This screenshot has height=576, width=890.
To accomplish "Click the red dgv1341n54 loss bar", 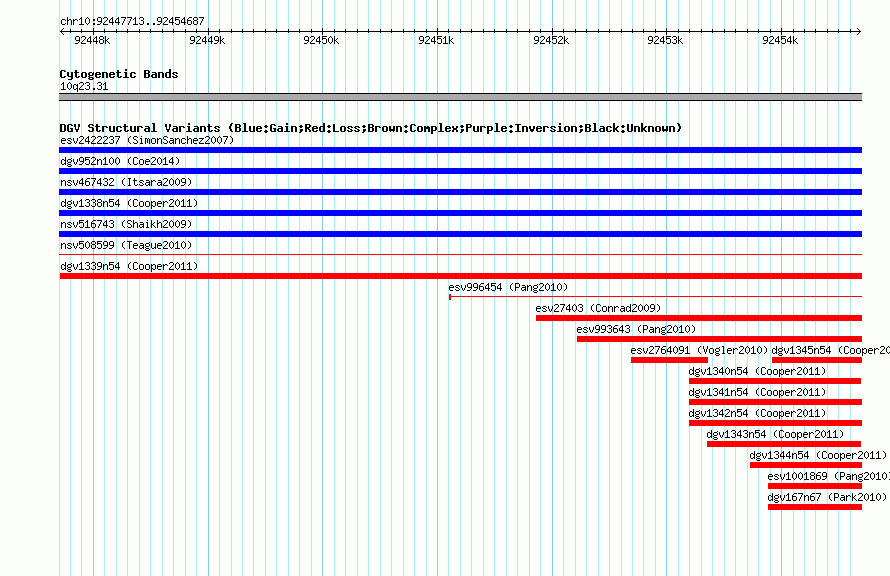I will (x=775, y=402).
